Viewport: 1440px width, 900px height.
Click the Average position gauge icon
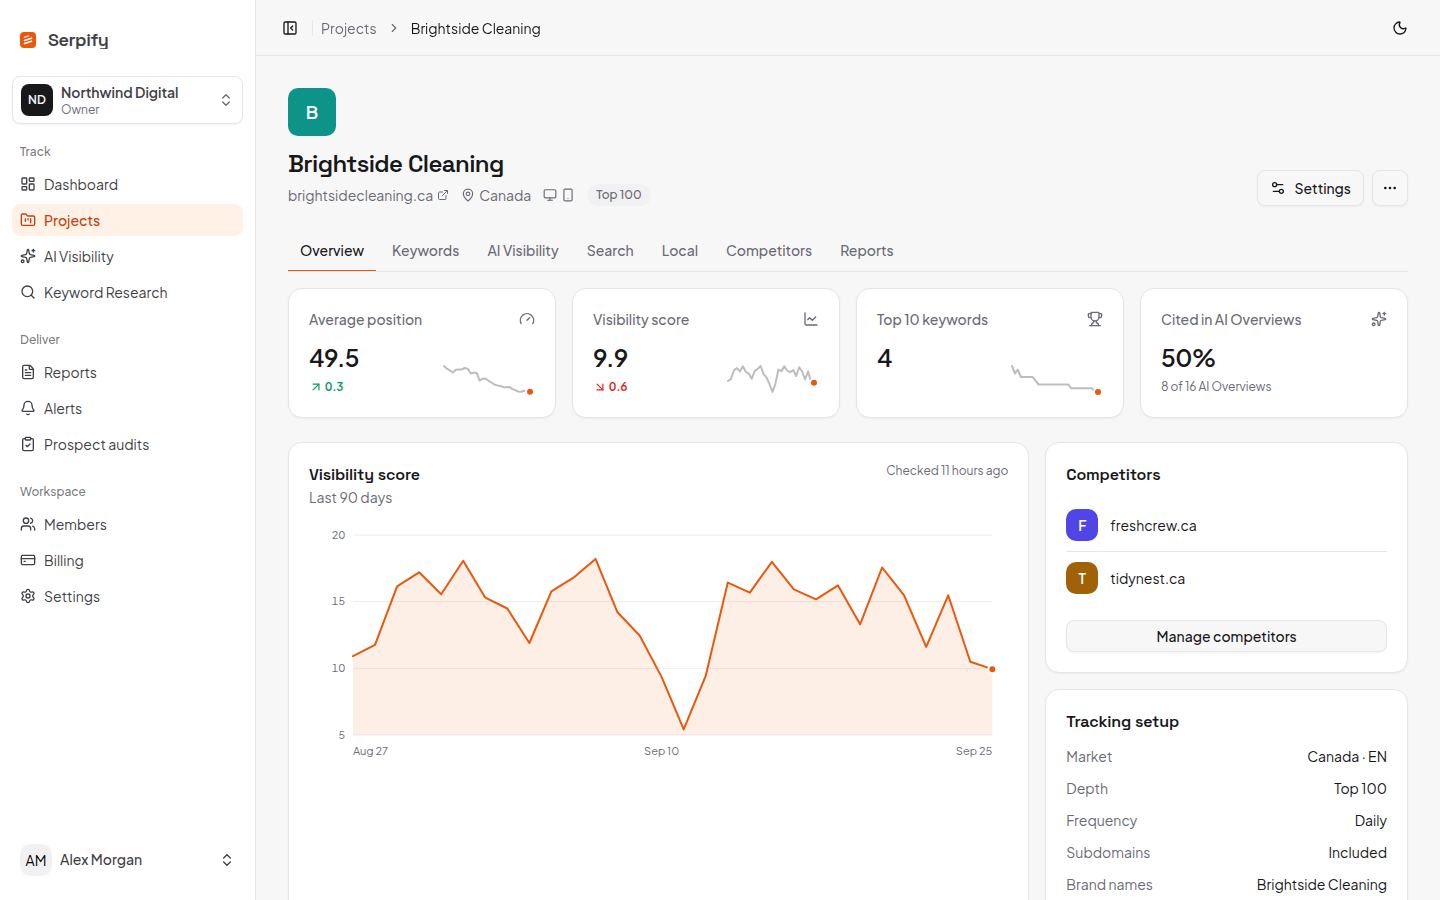click(527, 319)
